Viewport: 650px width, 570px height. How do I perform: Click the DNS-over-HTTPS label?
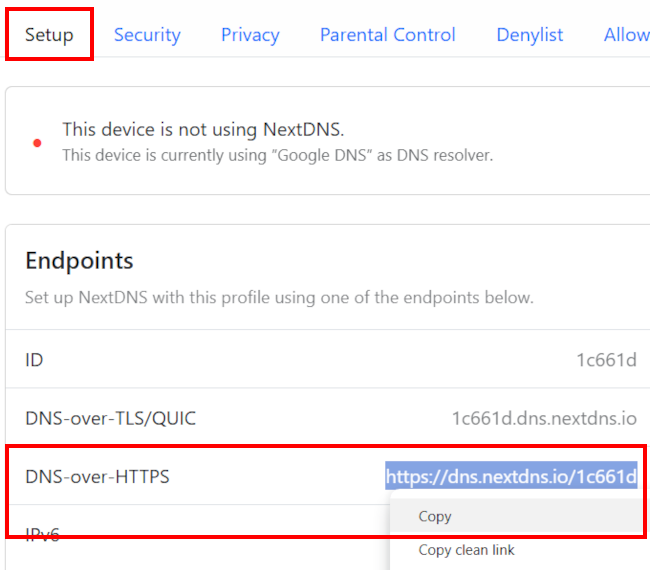click(x=97, y=477)
